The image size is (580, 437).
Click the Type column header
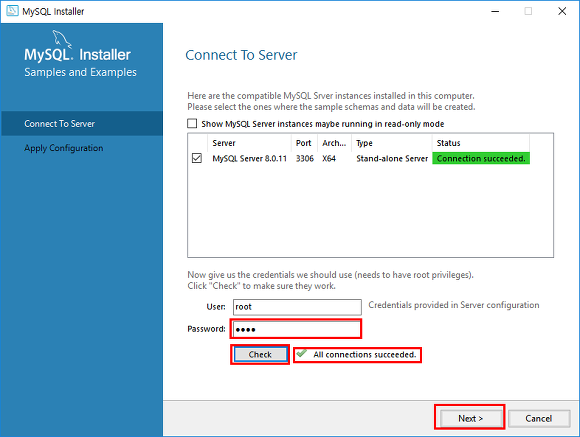(392, 143)
